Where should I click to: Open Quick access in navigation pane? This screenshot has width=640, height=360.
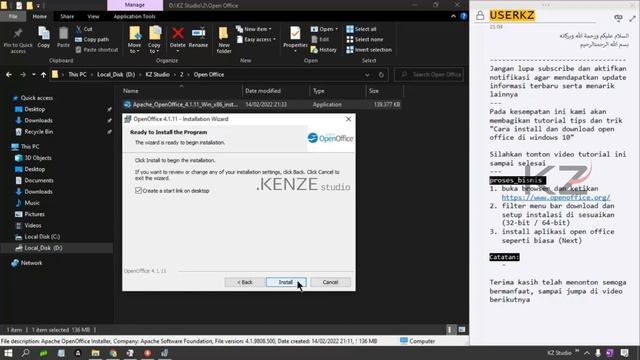click(36, 98)
